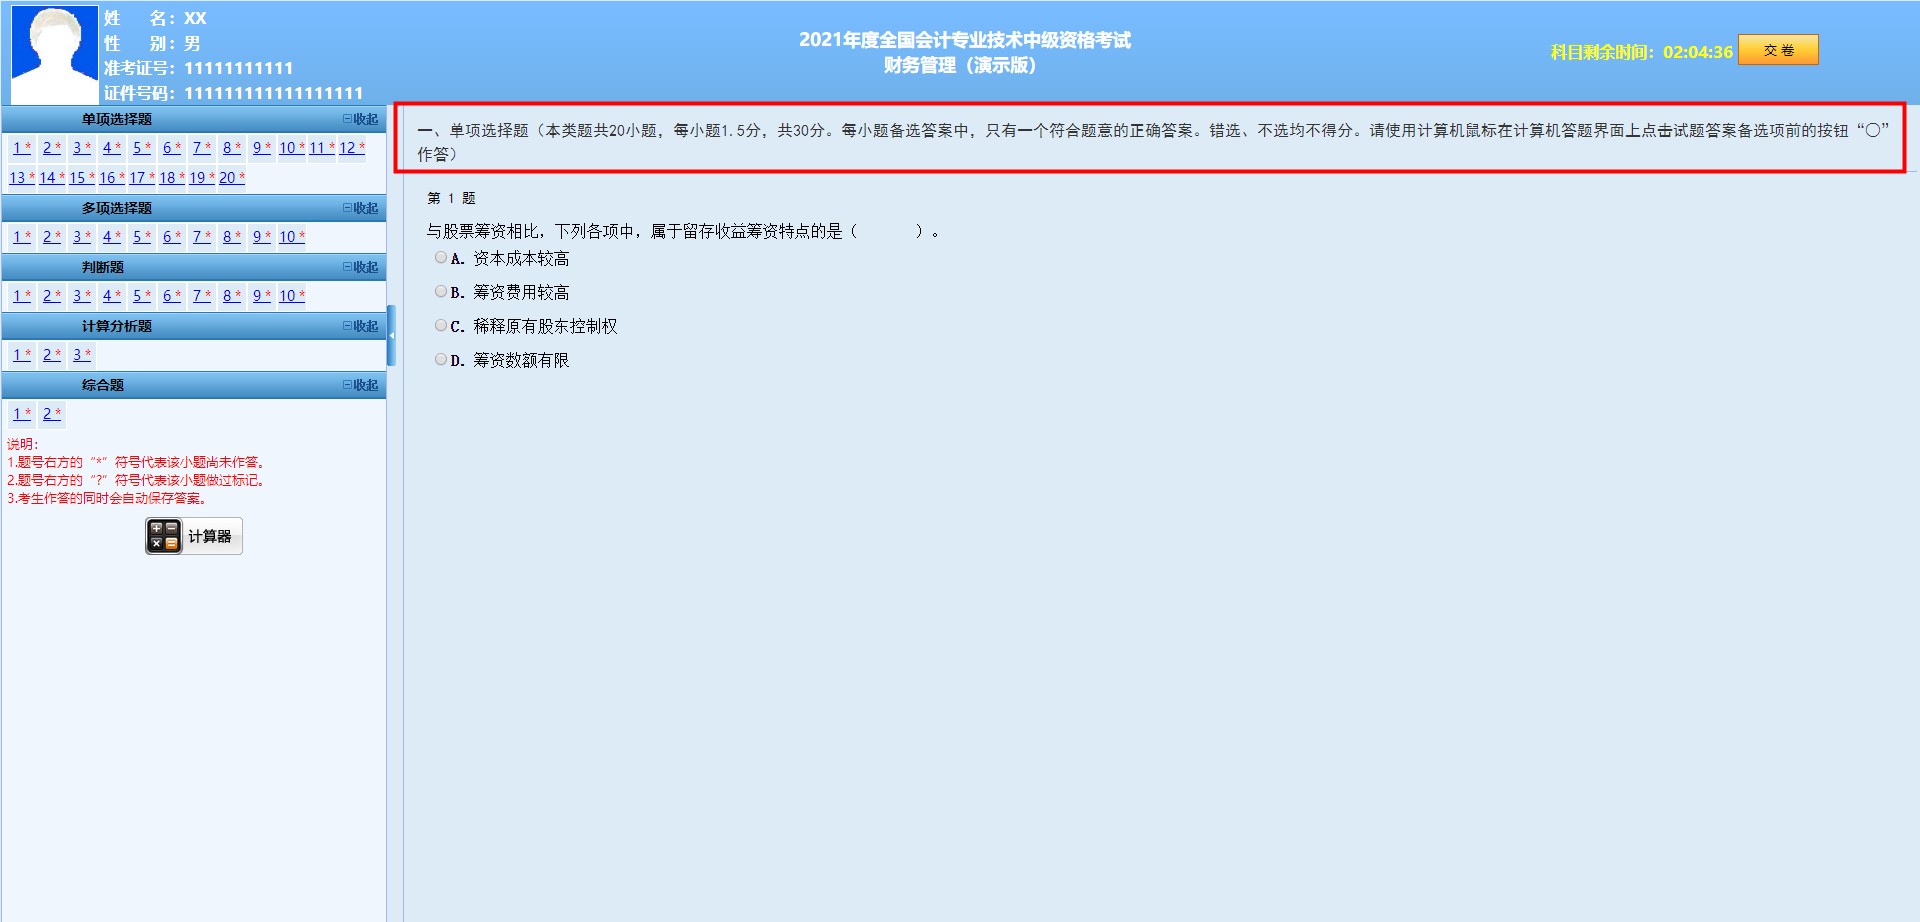This screenshot has width=1920, height=922.
Task: Go to 判断题 question 10
Action: coord(292,296)
